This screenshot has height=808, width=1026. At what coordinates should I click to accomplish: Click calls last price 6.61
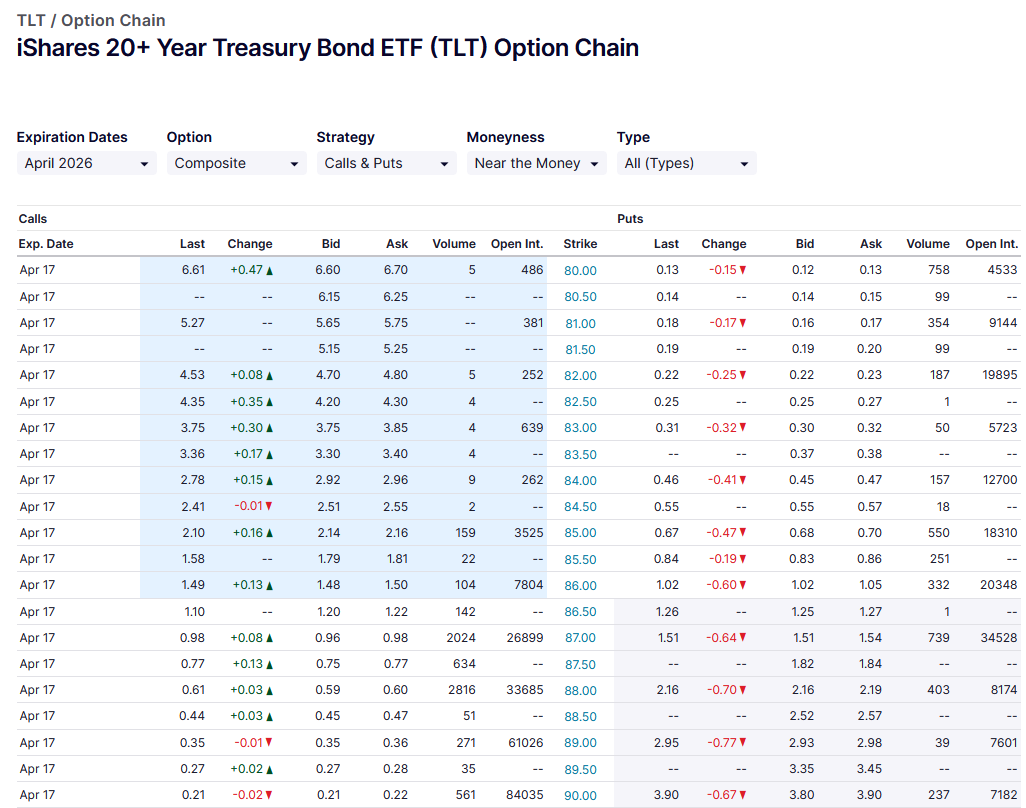point(193,270)
